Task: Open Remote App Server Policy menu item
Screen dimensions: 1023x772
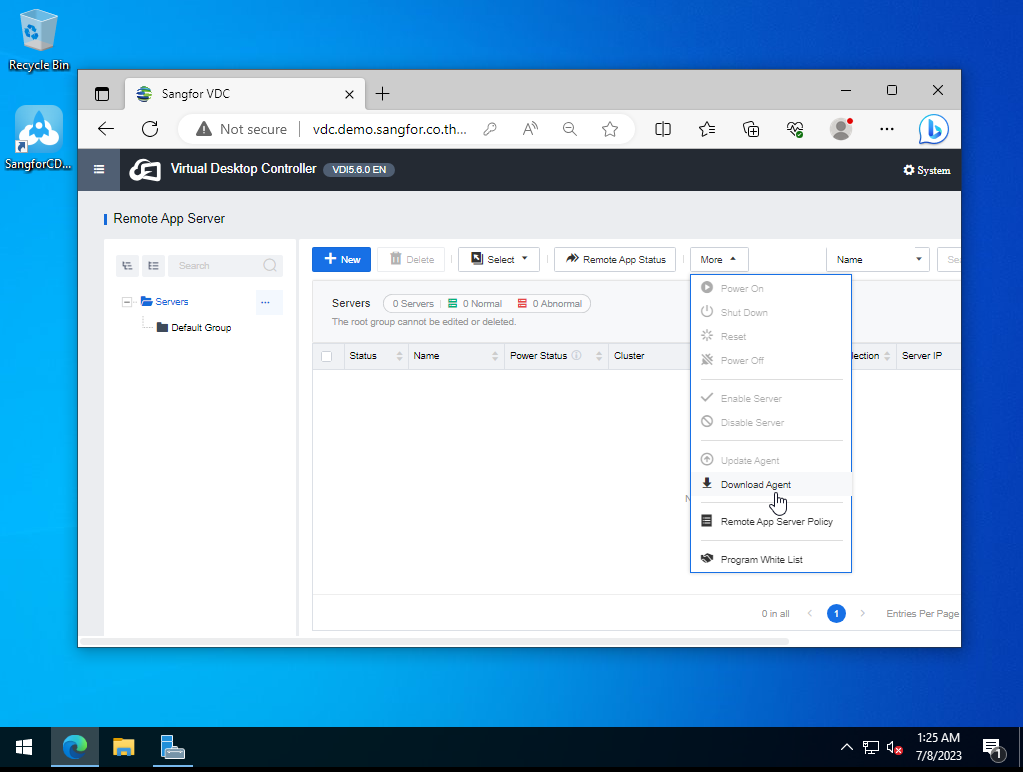Action: click(771, 521)
